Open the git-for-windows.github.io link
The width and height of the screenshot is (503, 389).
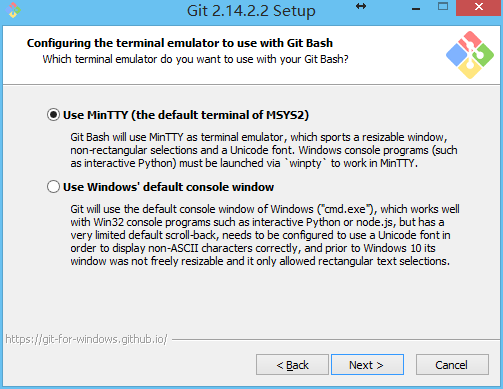[86, 339]
